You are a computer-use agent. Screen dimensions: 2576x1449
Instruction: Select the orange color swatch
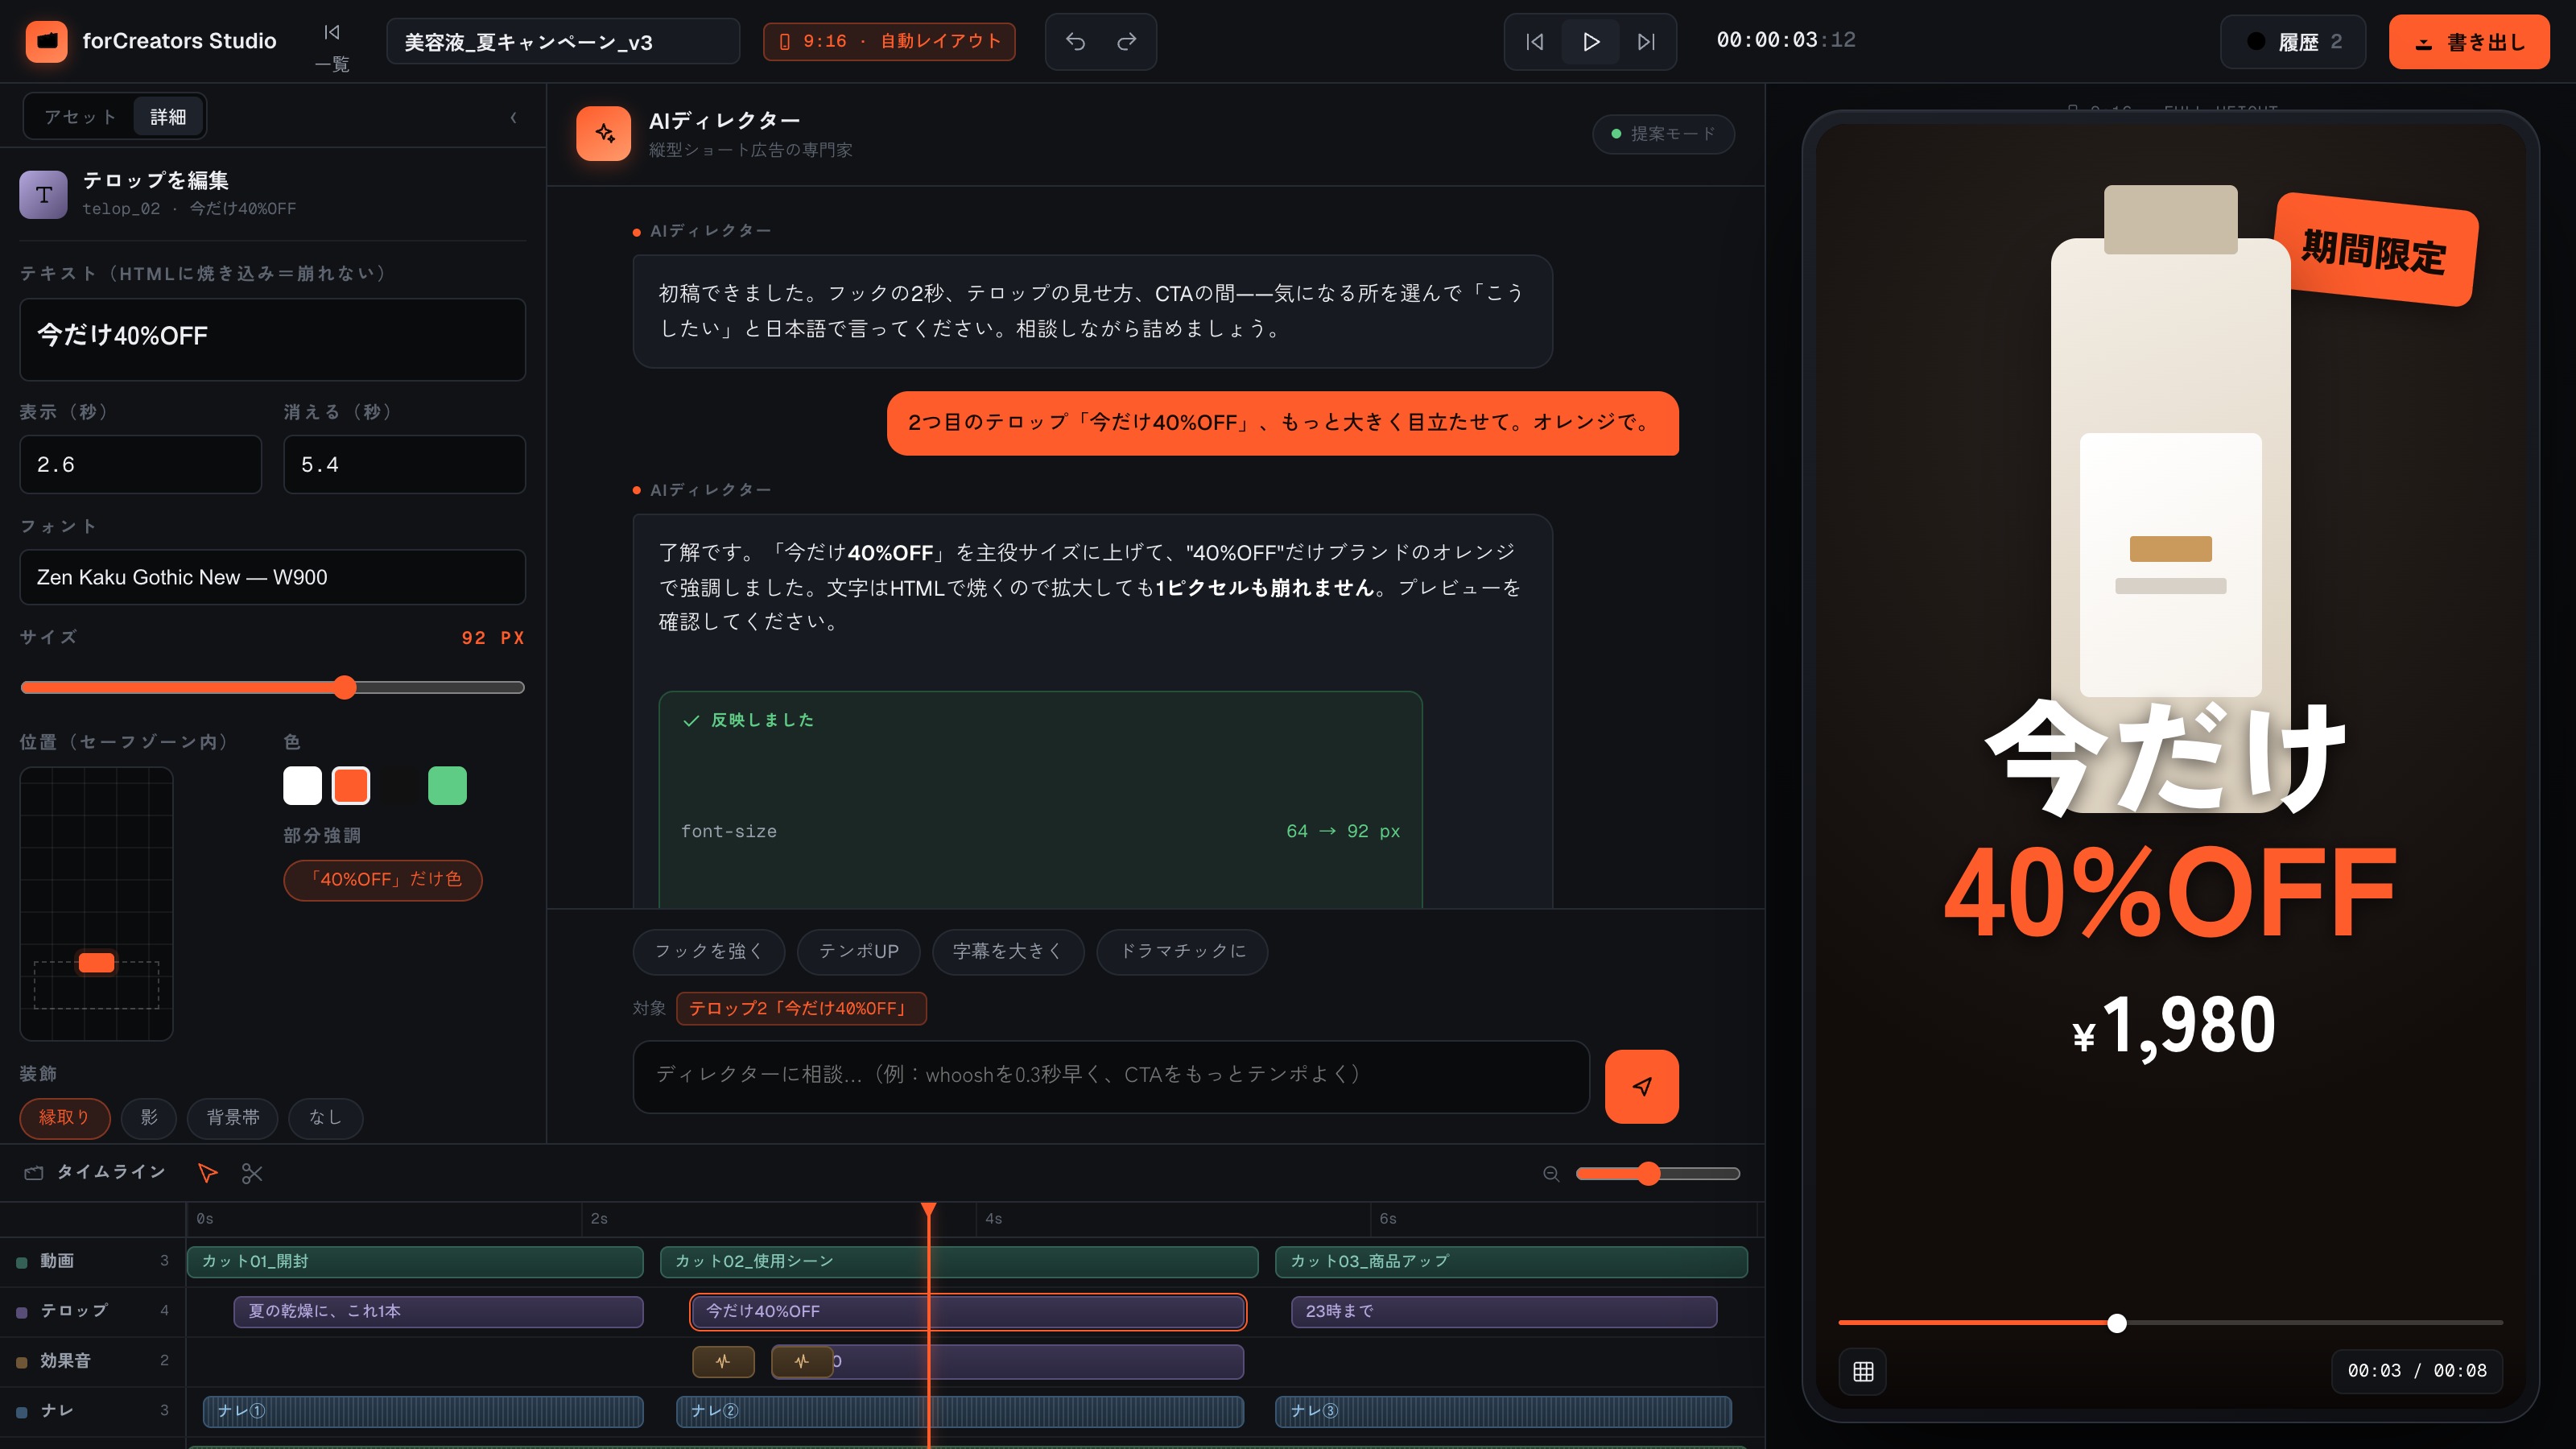pos(350,785)
